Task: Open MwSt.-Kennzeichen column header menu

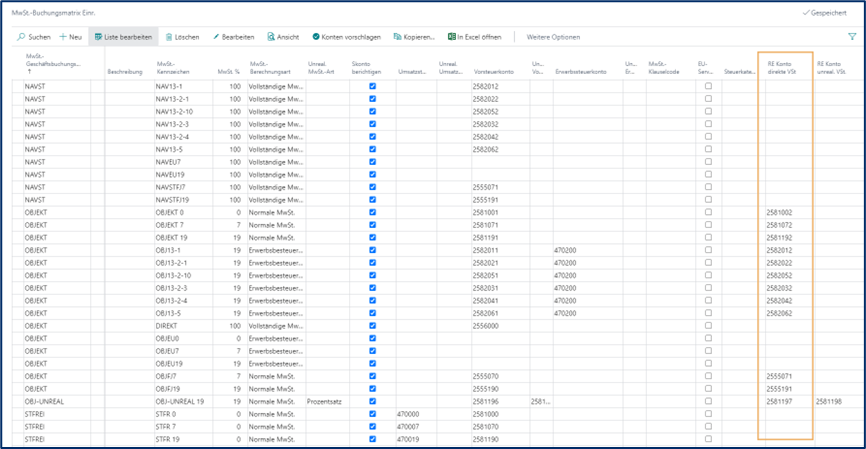Action: pyautogui.click(x=173, y=68)
